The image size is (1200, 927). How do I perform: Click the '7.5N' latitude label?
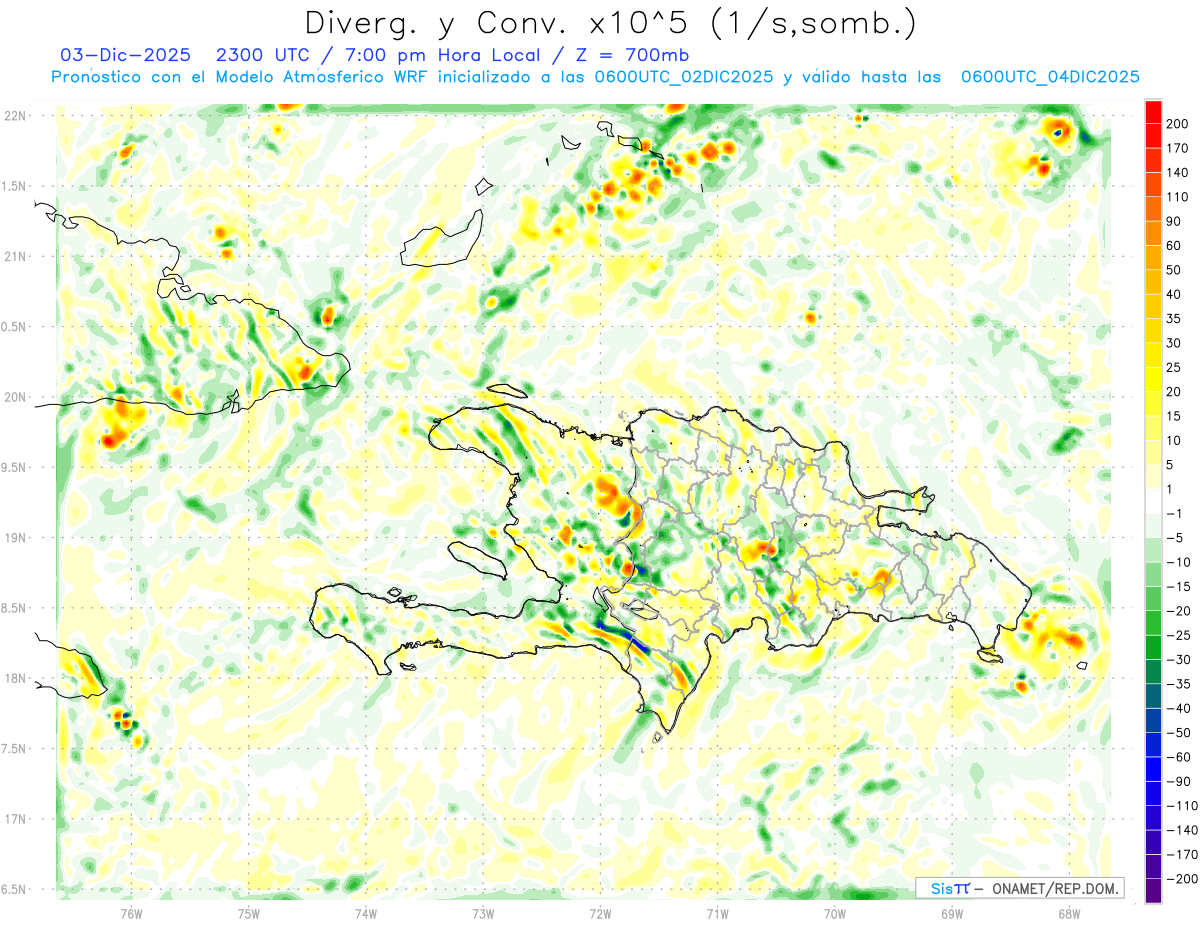(x=15, y=749)
